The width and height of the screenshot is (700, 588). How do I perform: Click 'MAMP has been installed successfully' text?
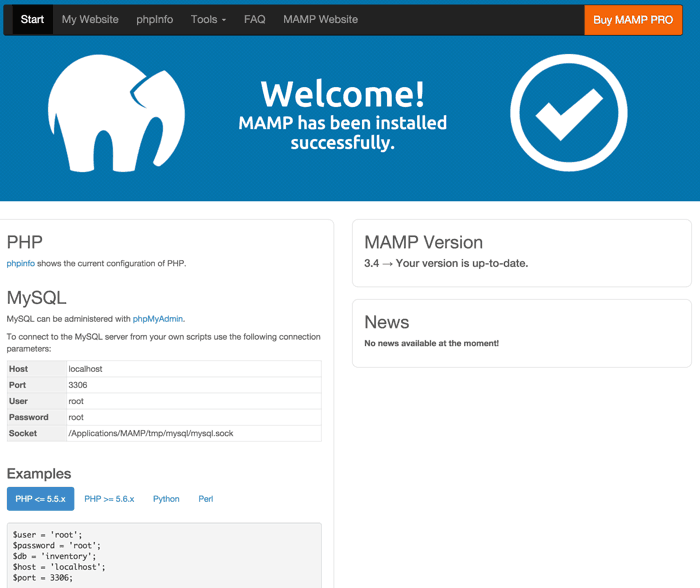coord(342,133)
